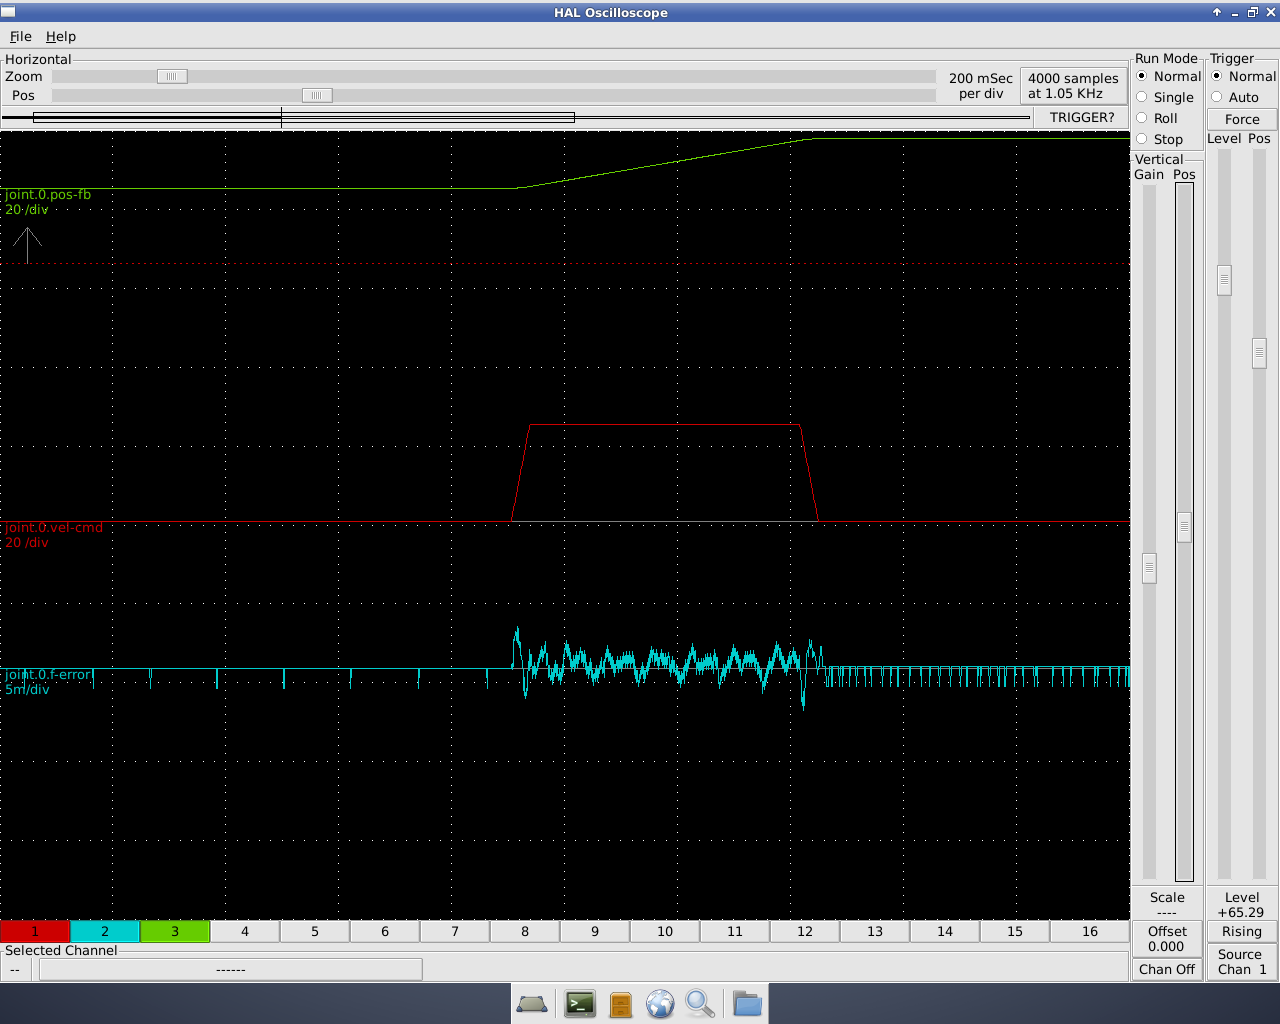
Task: Click the Source Chan 1 button
Action: (1242, 962)
